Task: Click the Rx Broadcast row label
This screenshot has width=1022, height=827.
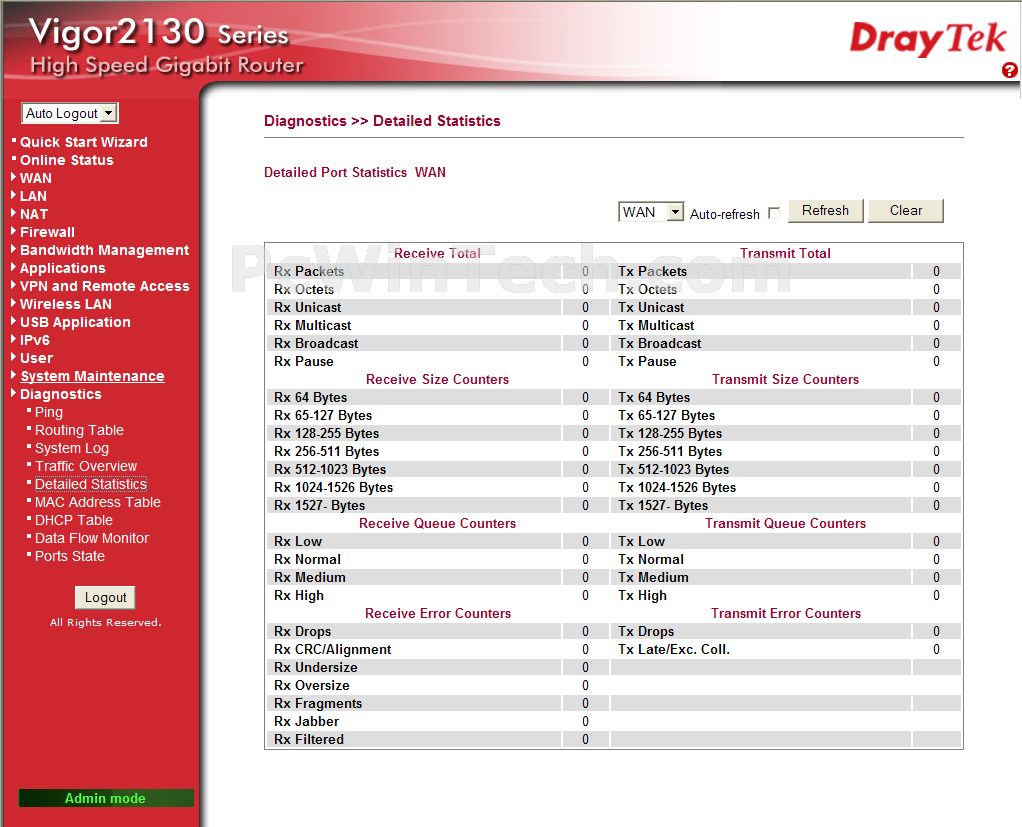Action: point(316,343)
